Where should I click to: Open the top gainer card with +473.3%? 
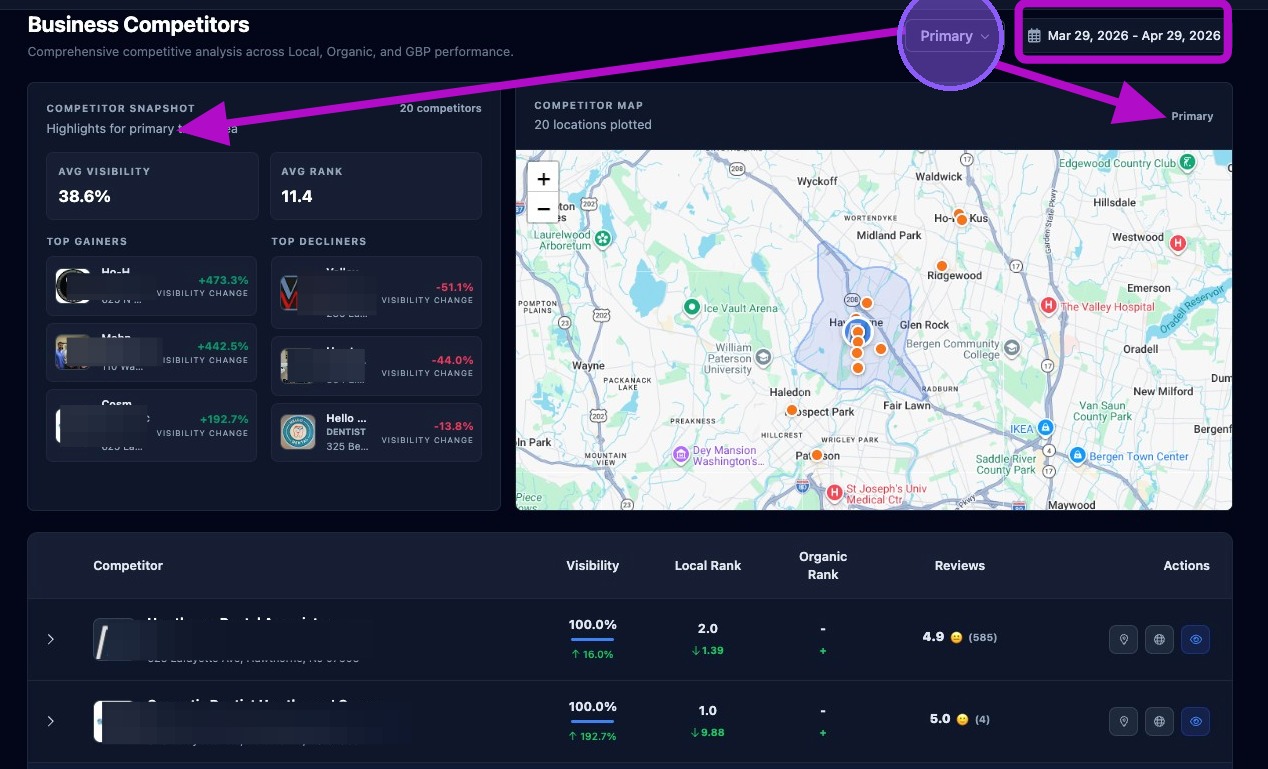coord(152,286)
